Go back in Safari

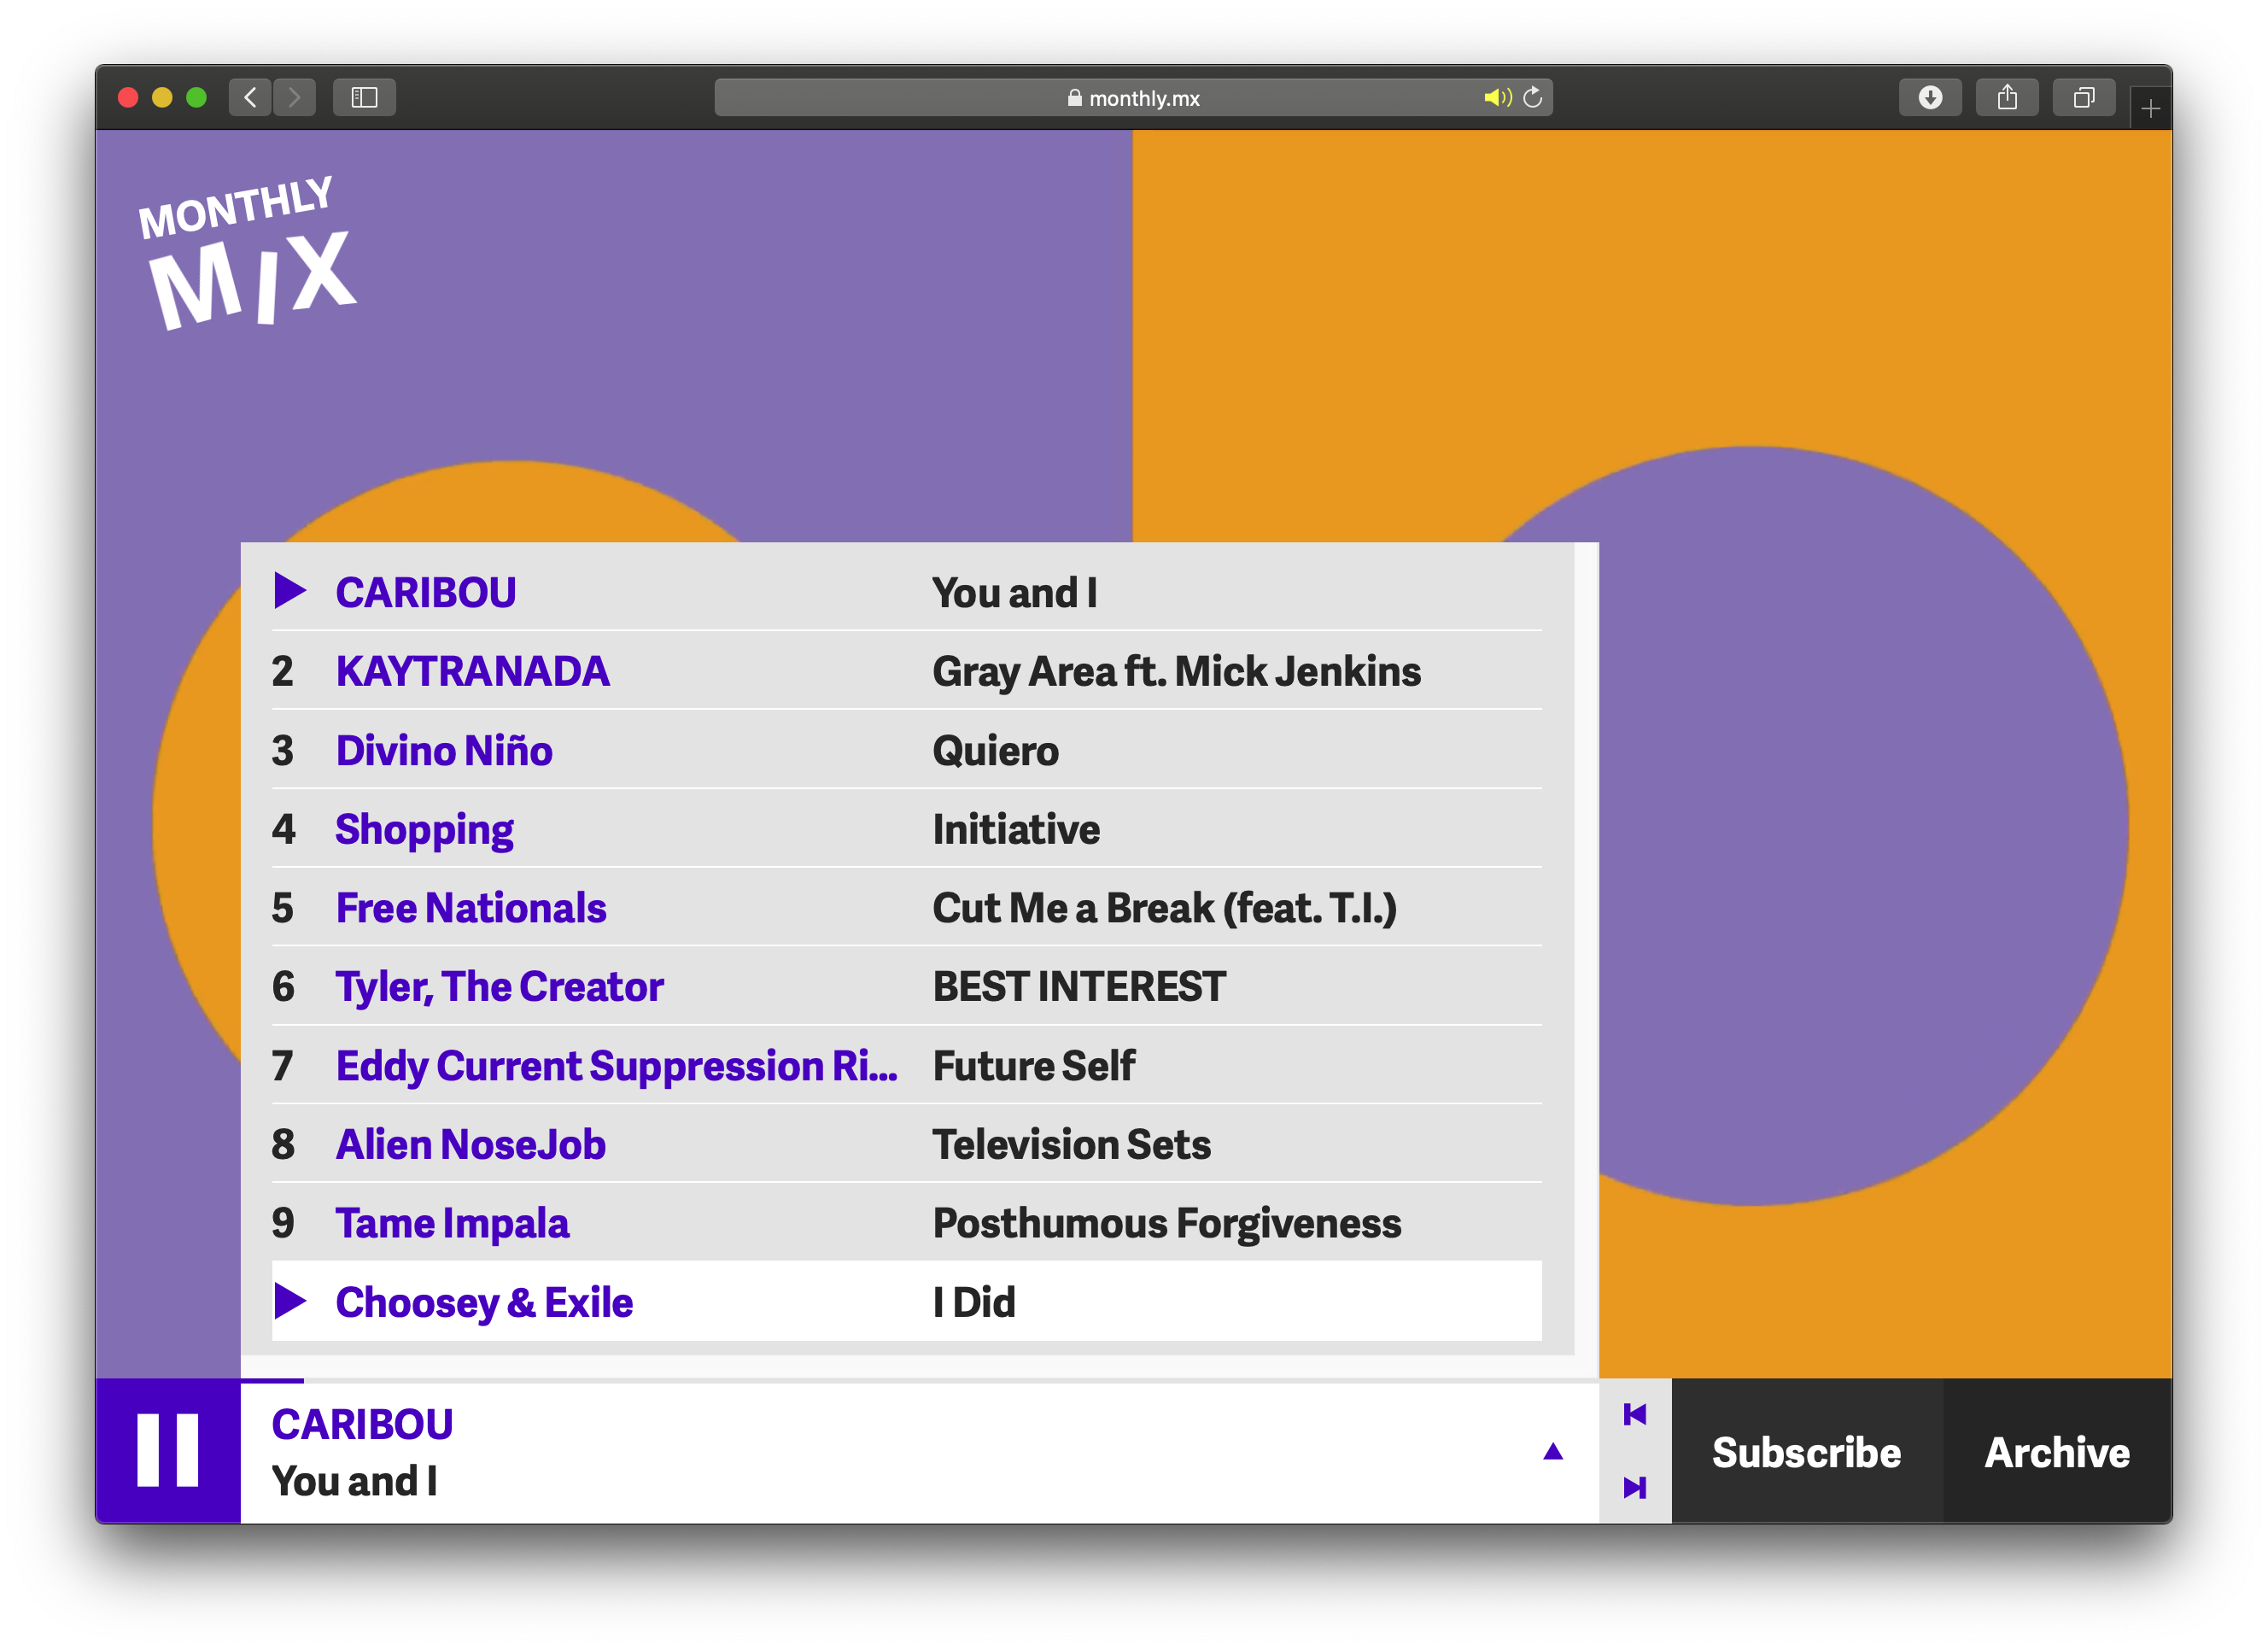pyautogui.click(x=250, y=97)
